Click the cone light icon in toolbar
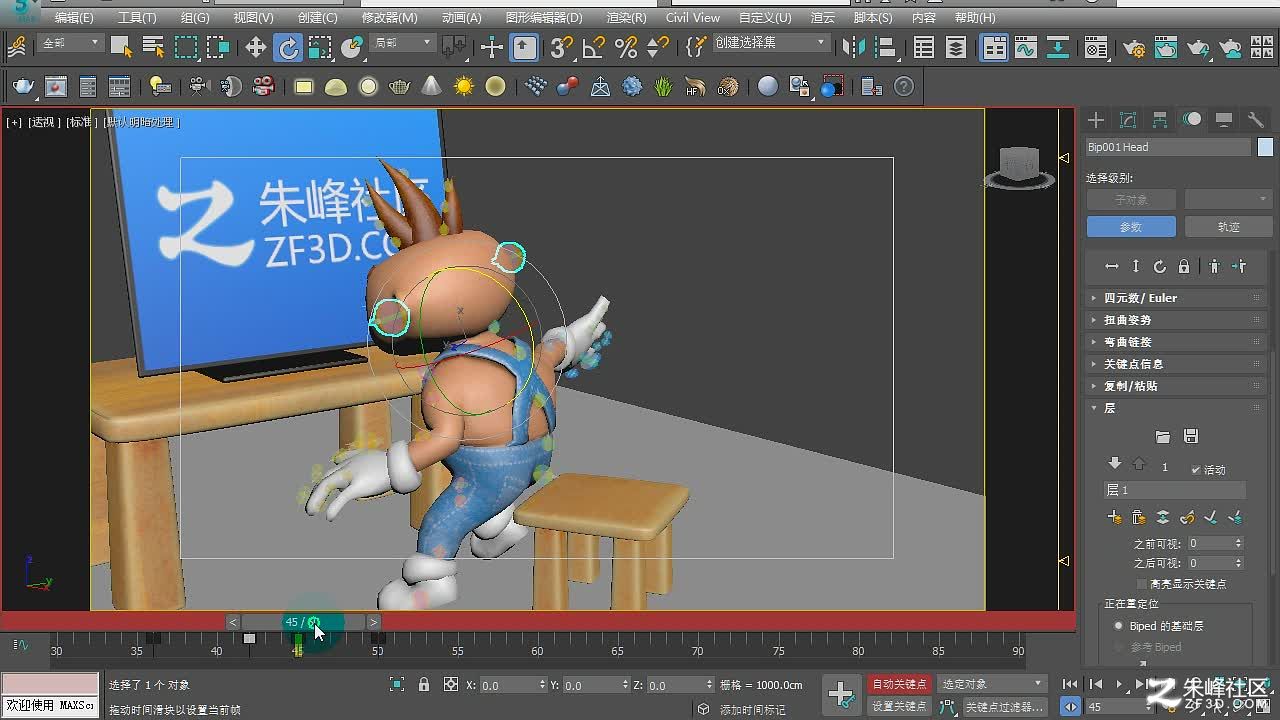The height and width of the screenshot is (720, 1280). [431, 87]
